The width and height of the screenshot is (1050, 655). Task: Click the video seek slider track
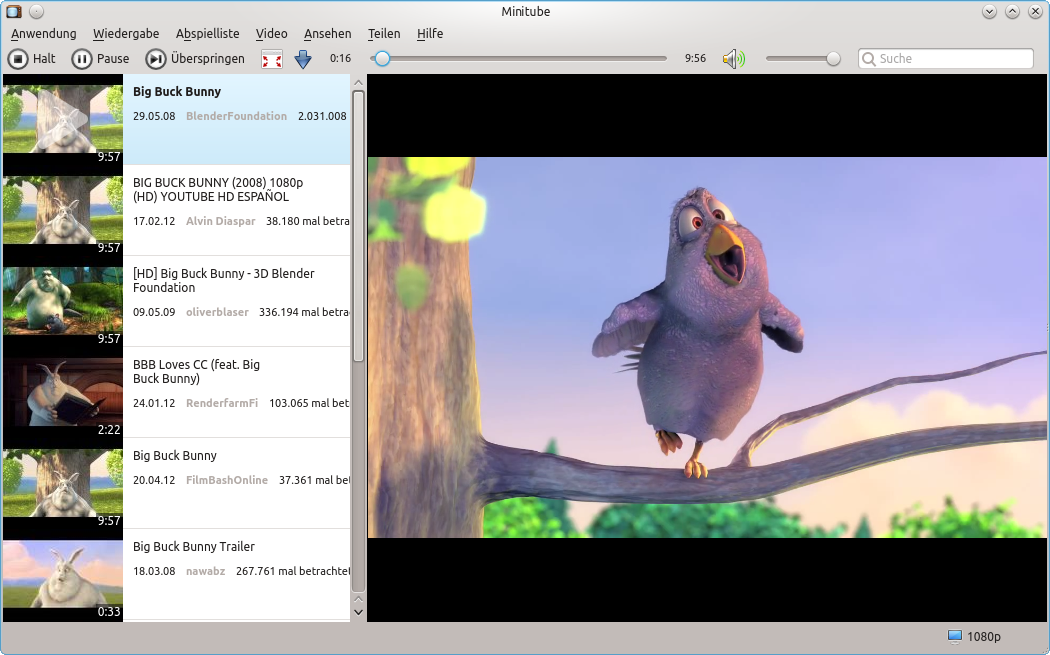[520, 59]
